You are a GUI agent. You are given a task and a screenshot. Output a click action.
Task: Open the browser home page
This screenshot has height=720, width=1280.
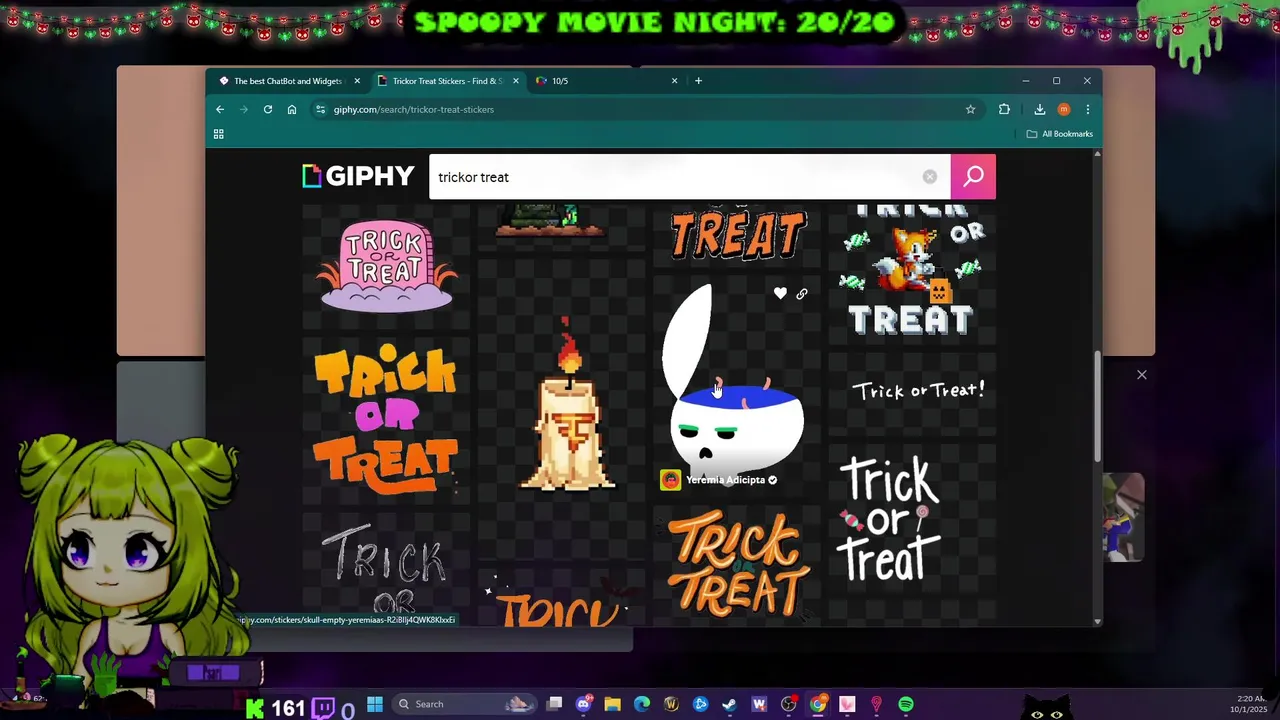pyautogui.click(x=292, y=109)
